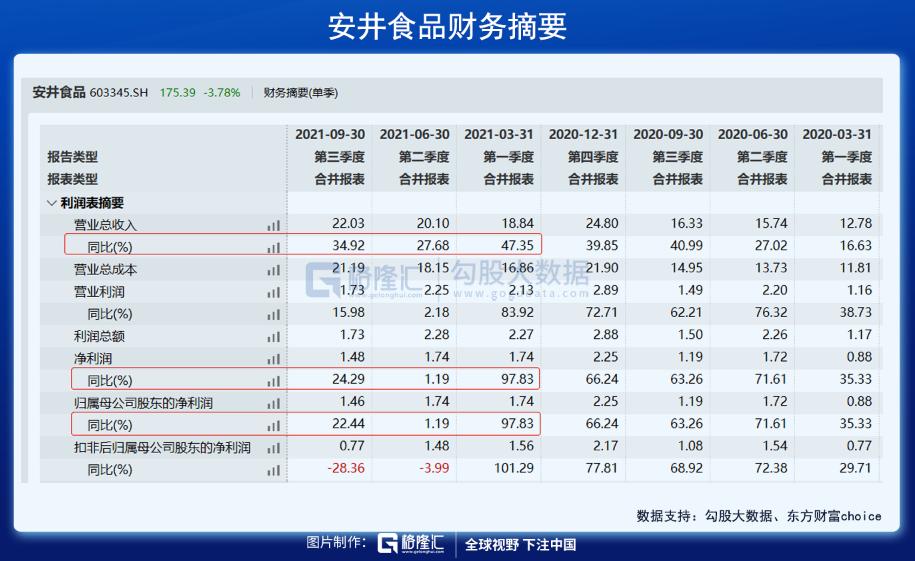Click 营业总收入 value 22.03

[x=348, y=224]
